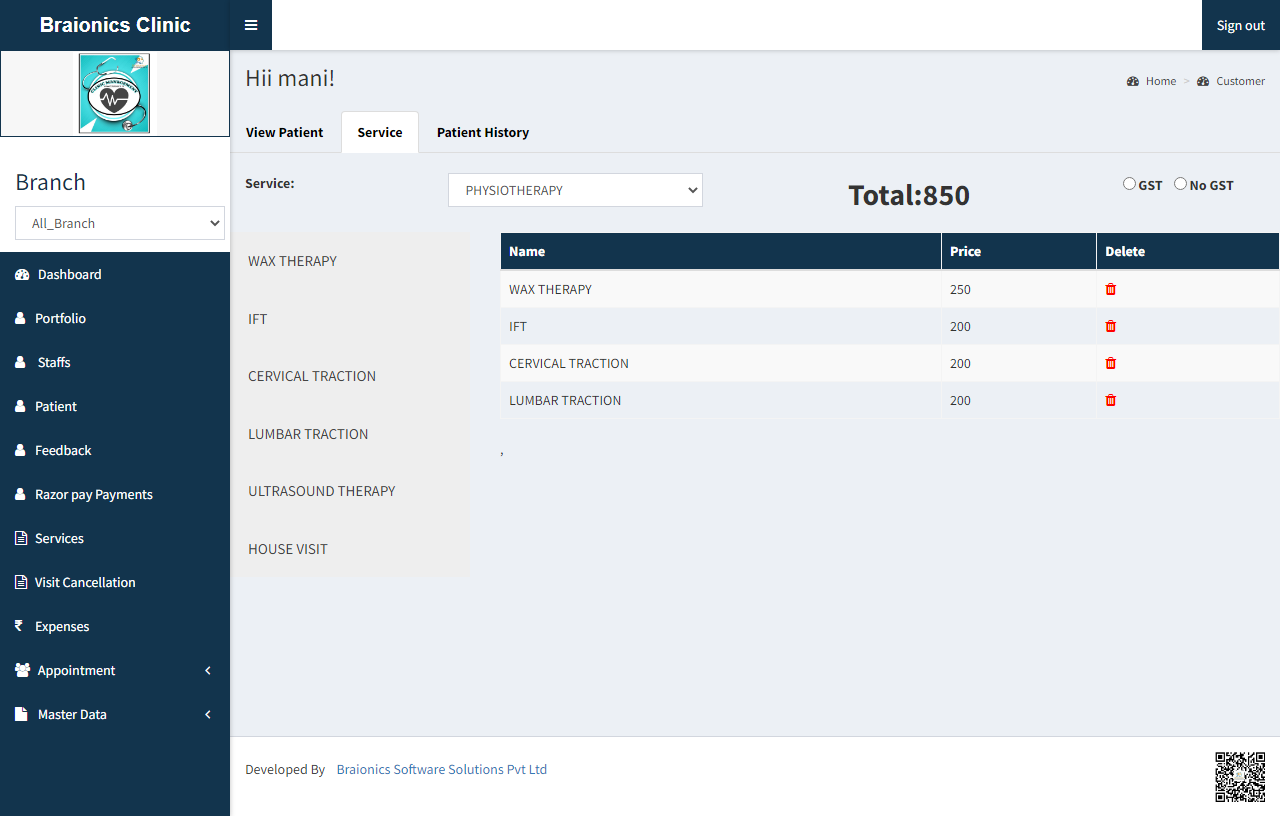Viewport: 1280px width, 817px height.
Task: Click the QR code in footer
Action: coord(1240,777)
